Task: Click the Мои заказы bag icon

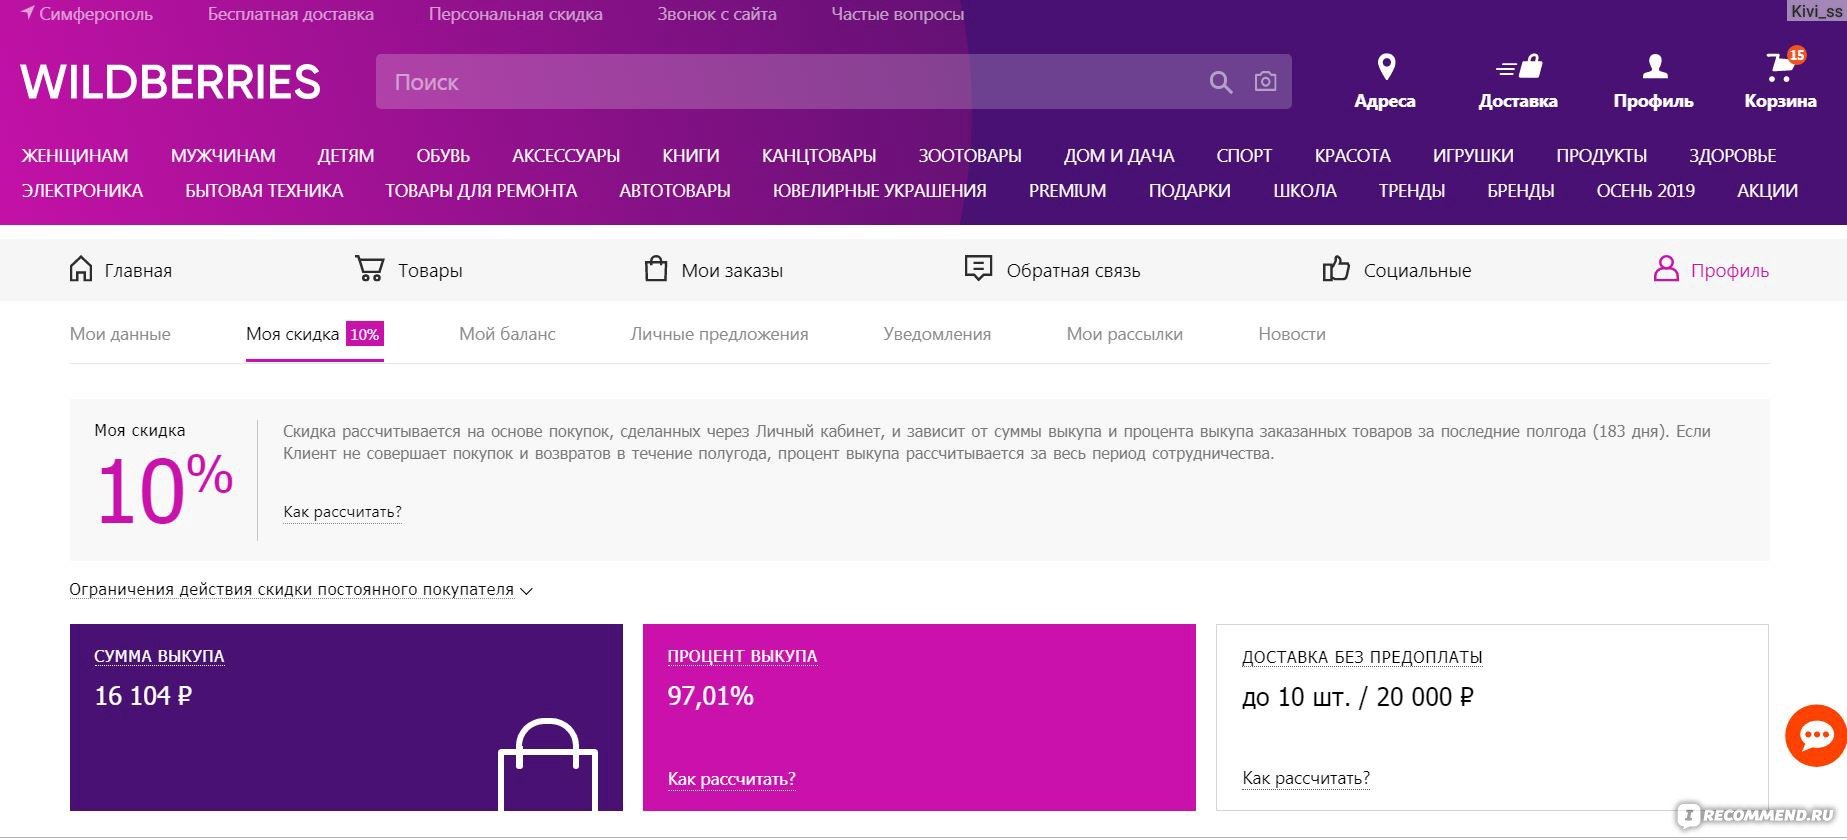Action: click(655, 269)
